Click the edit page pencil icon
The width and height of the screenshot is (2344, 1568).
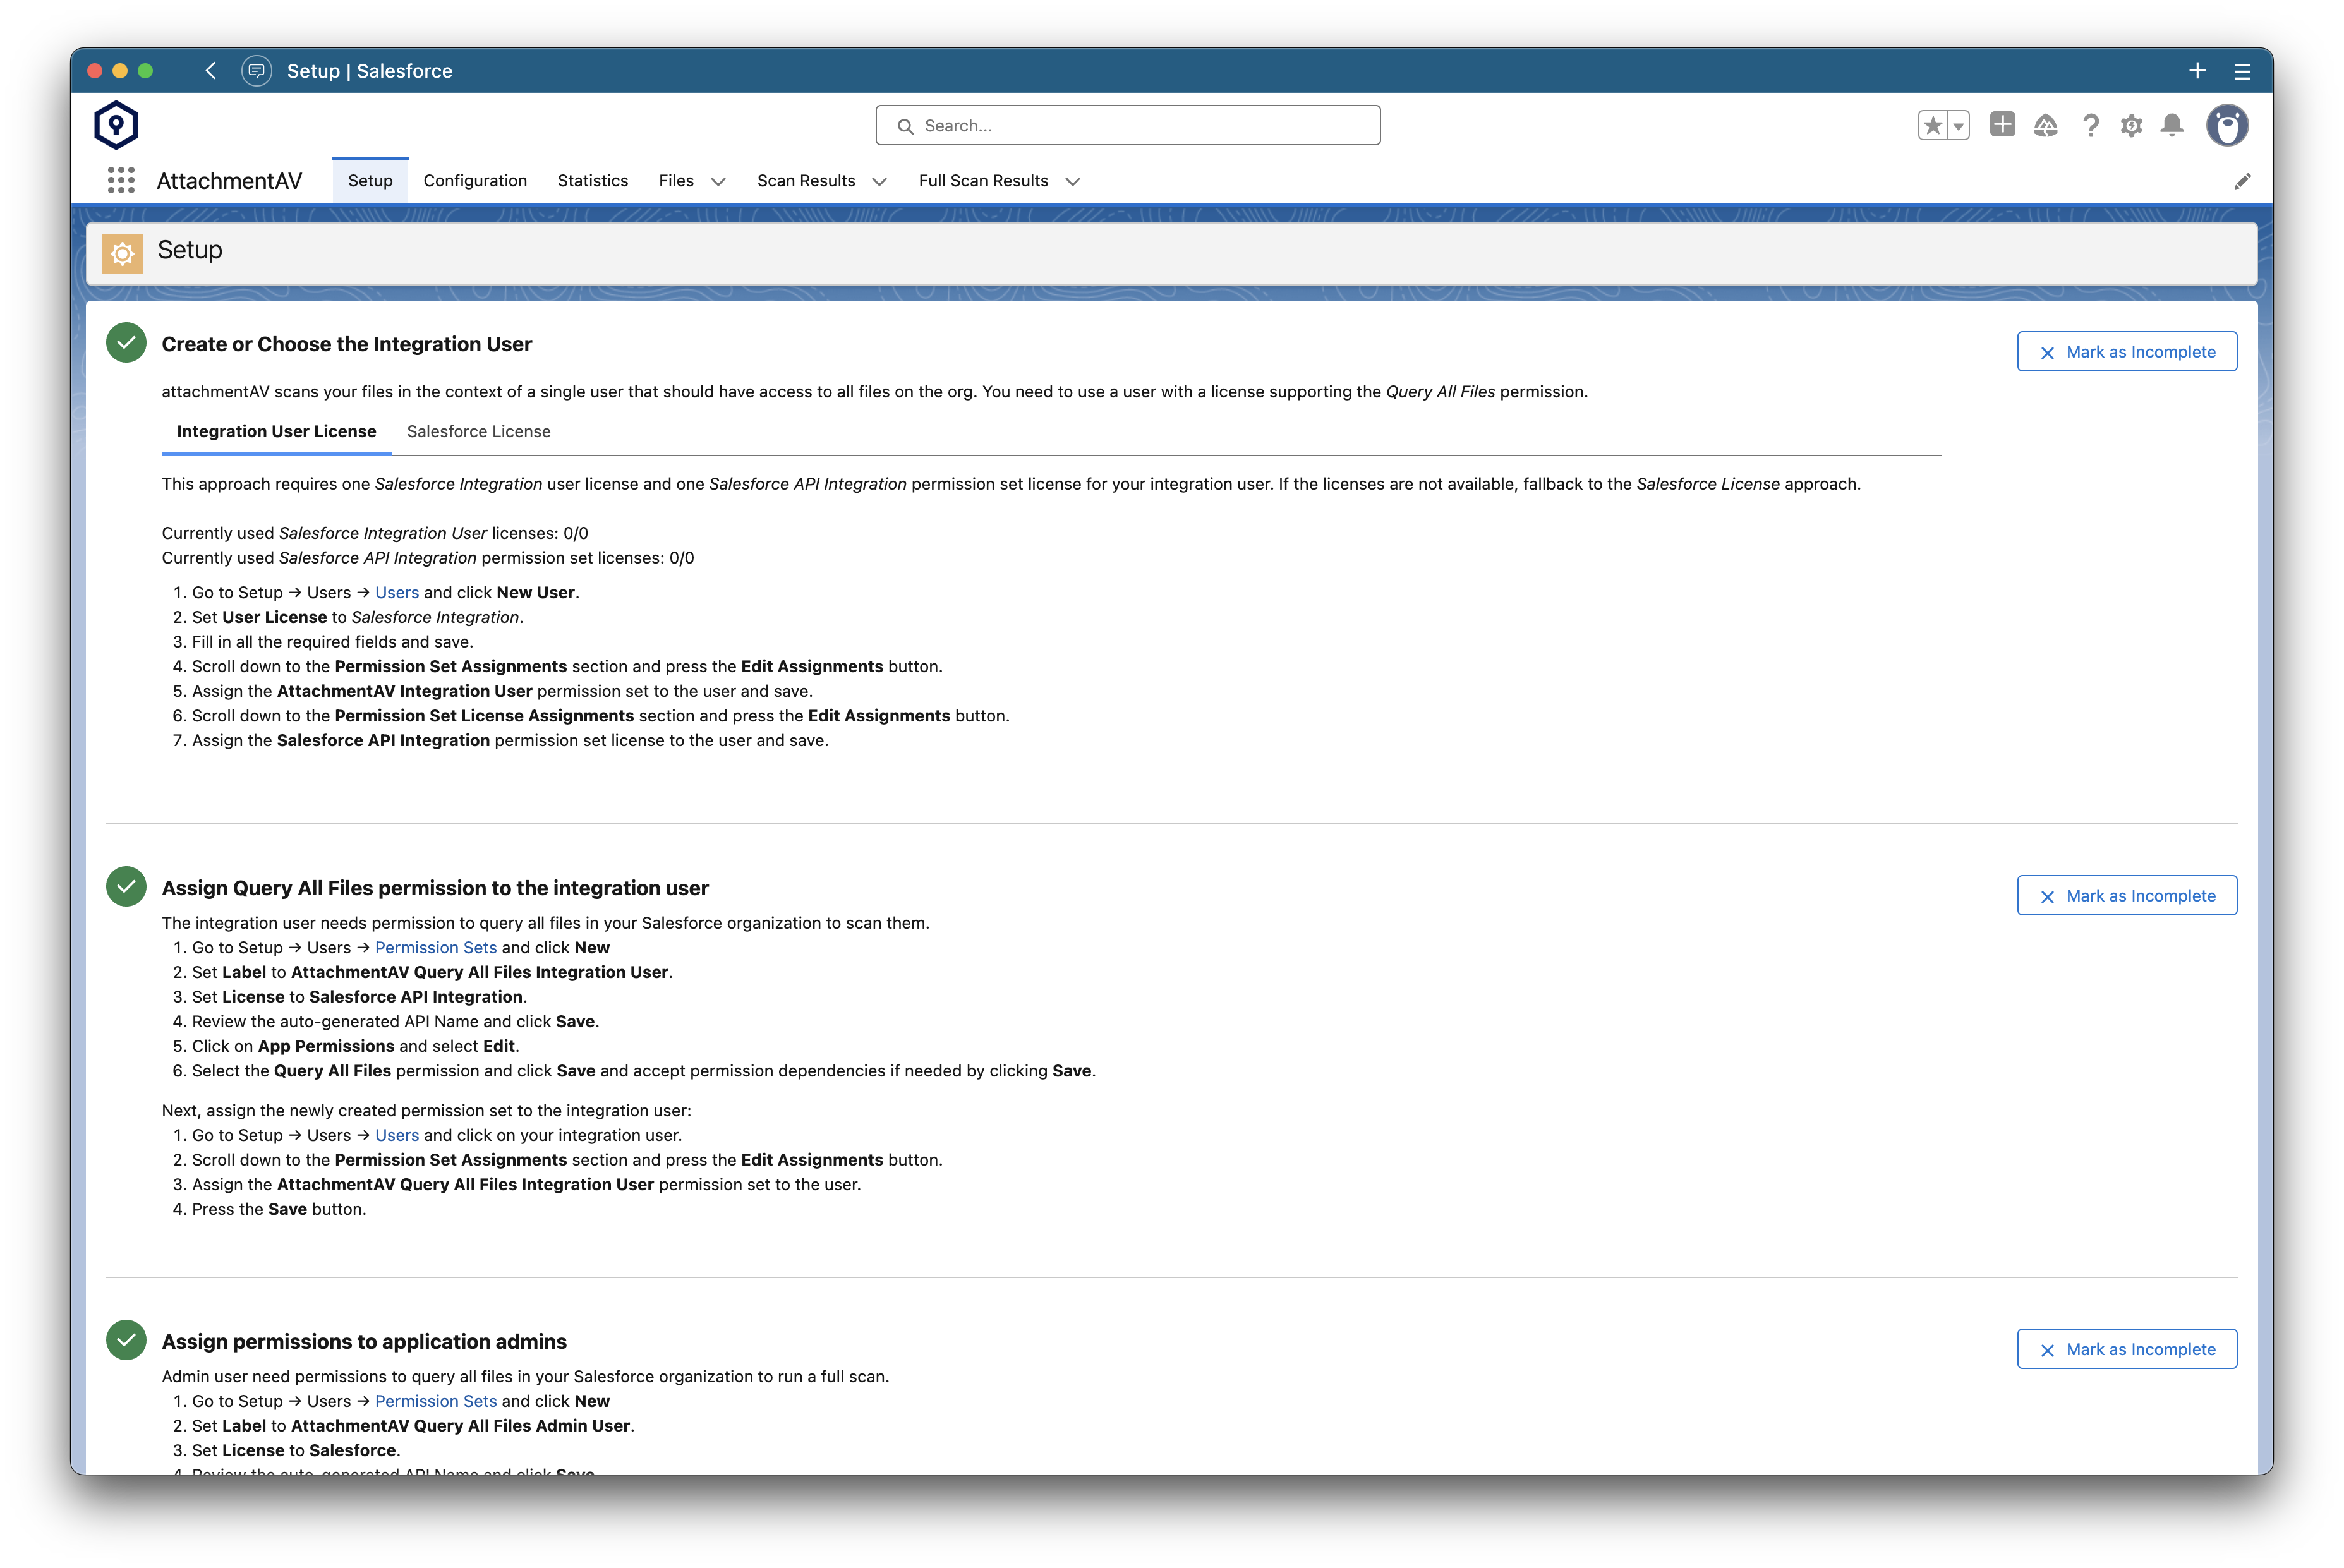click(x=2243, y=180)
